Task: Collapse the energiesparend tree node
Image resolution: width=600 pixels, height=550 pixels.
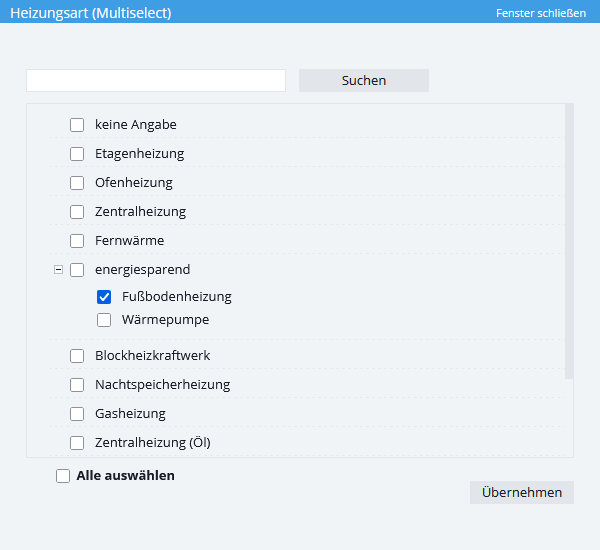Action: click(x=58, y=270)
